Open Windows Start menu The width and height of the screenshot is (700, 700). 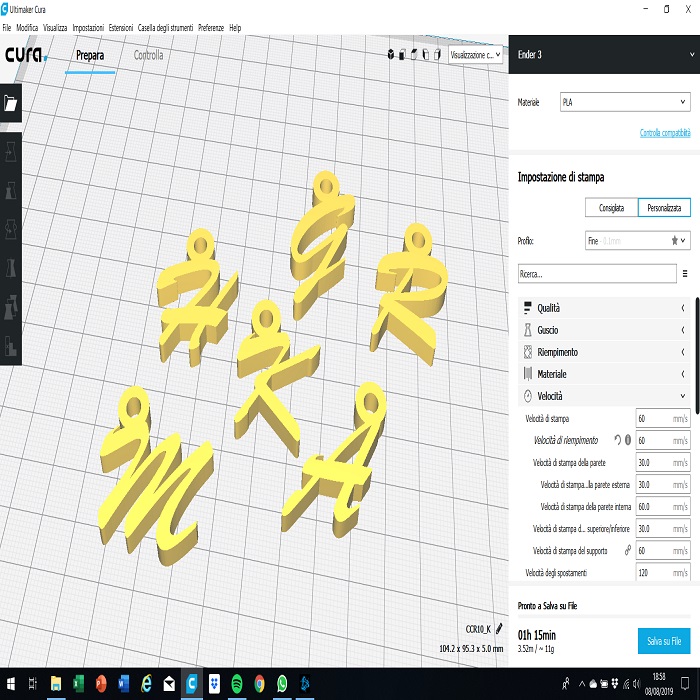10,683
